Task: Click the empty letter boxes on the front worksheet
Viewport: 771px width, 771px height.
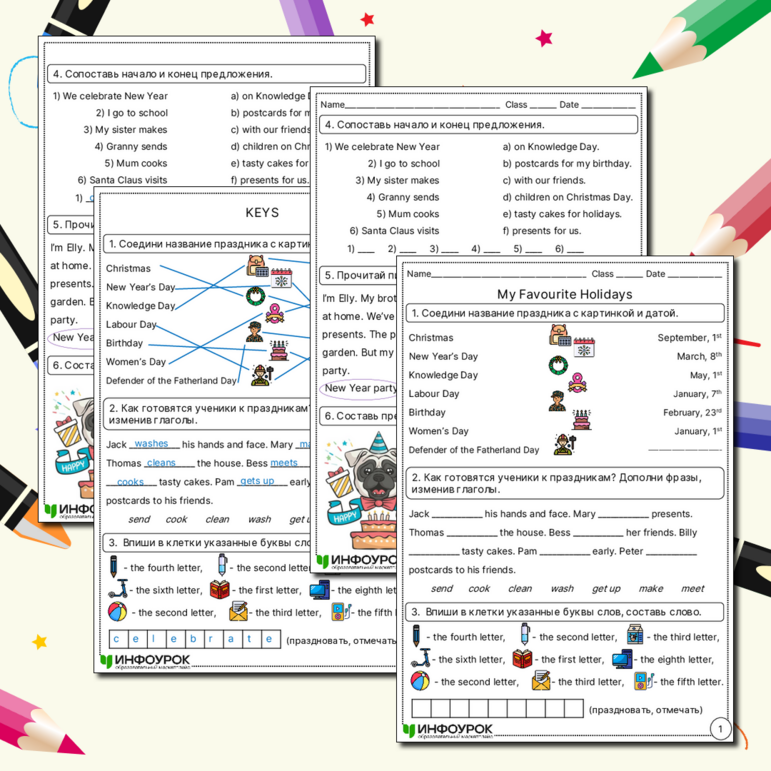Action: click(x=497, y=709)
